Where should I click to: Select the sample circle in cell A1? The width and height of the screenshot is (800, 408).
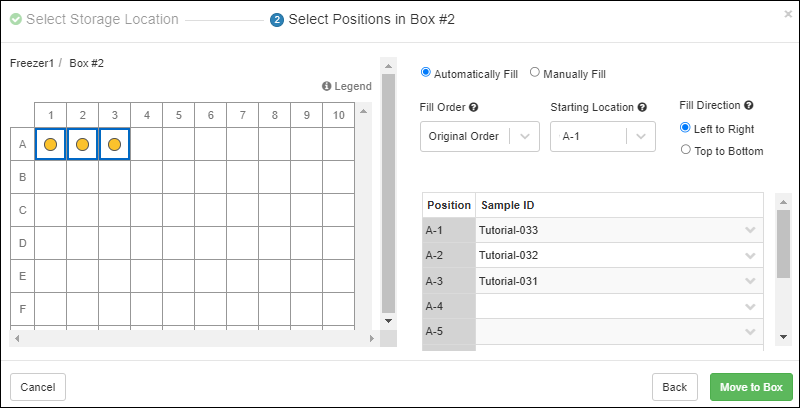[50, 144]
